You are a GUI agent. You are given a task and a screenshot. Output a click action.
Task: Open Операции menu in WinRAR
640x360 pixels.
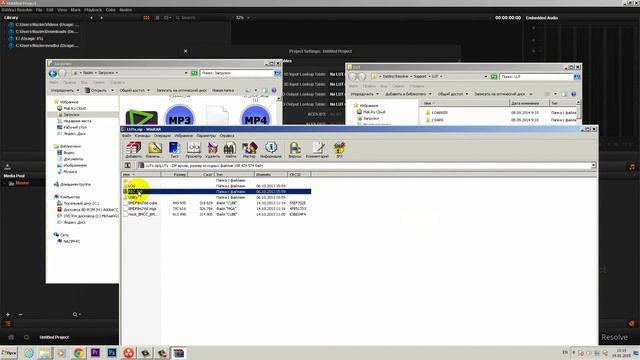point(162,136)
